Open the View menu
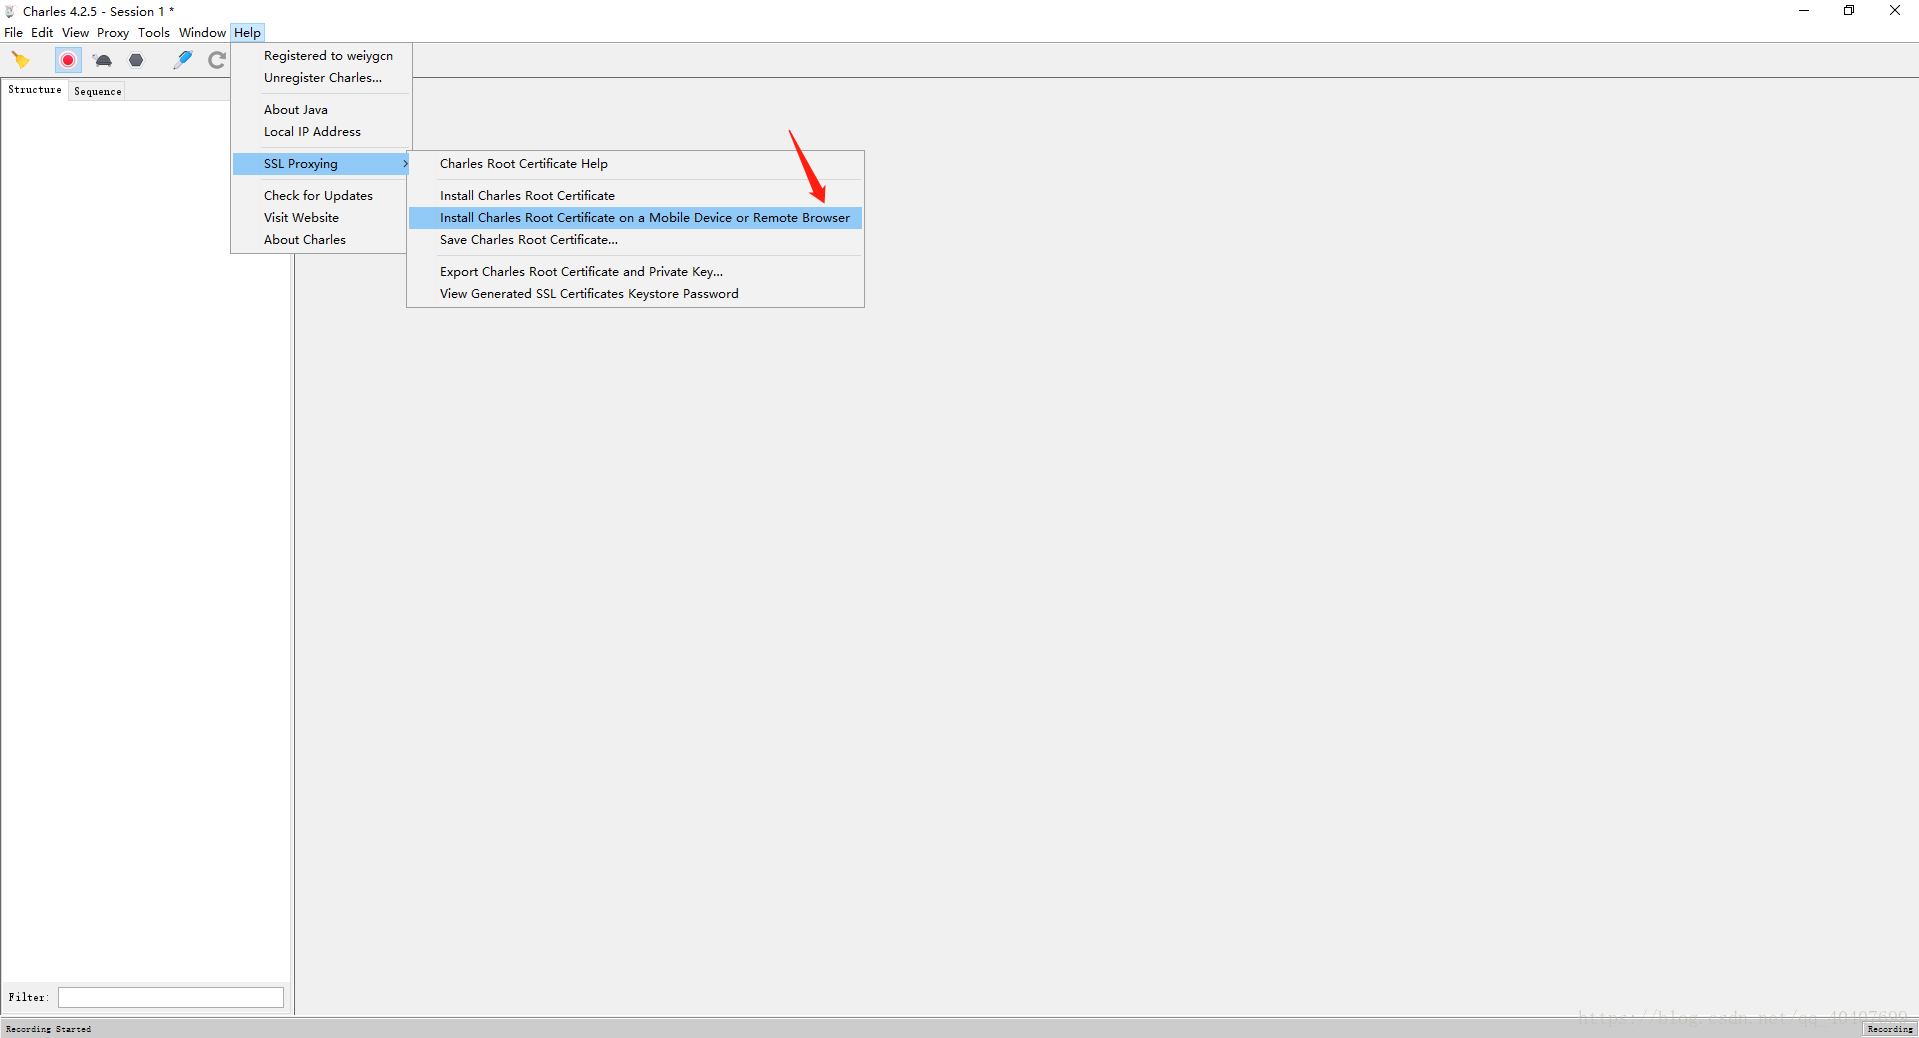Screen dimensions: 1919x1038 75,32
